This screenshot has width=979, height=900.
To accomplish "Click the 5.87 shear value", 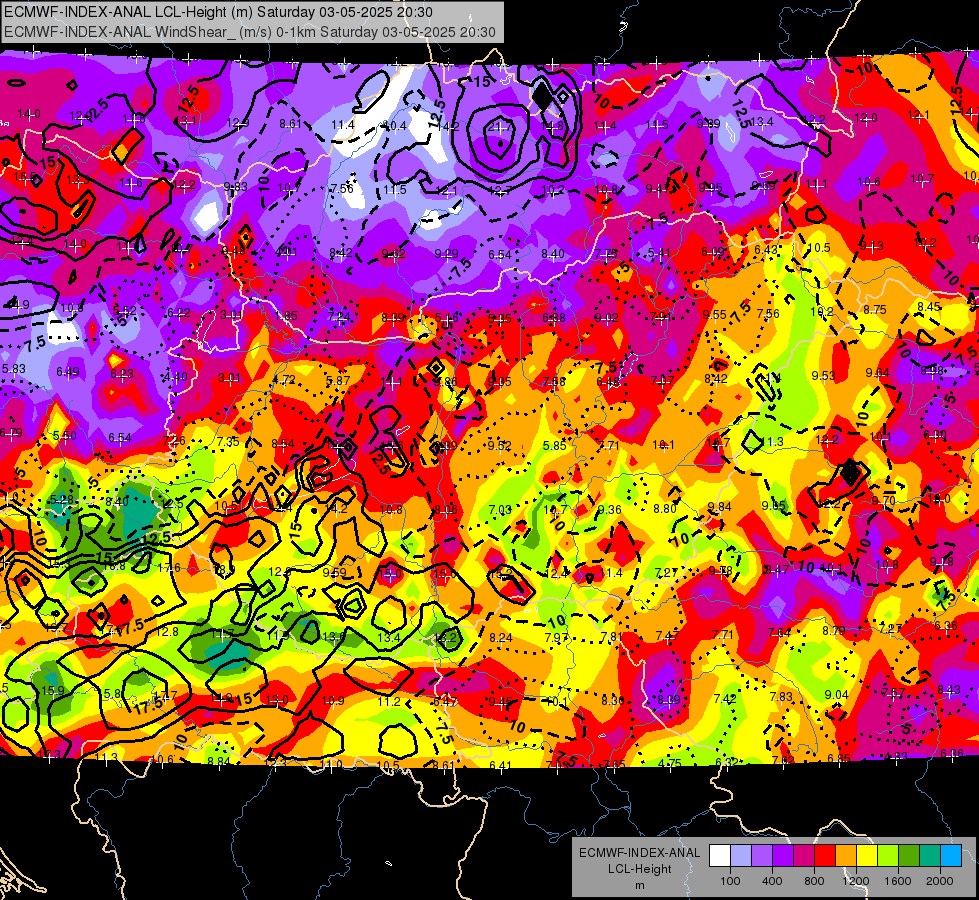I will (x=338, y=380).
